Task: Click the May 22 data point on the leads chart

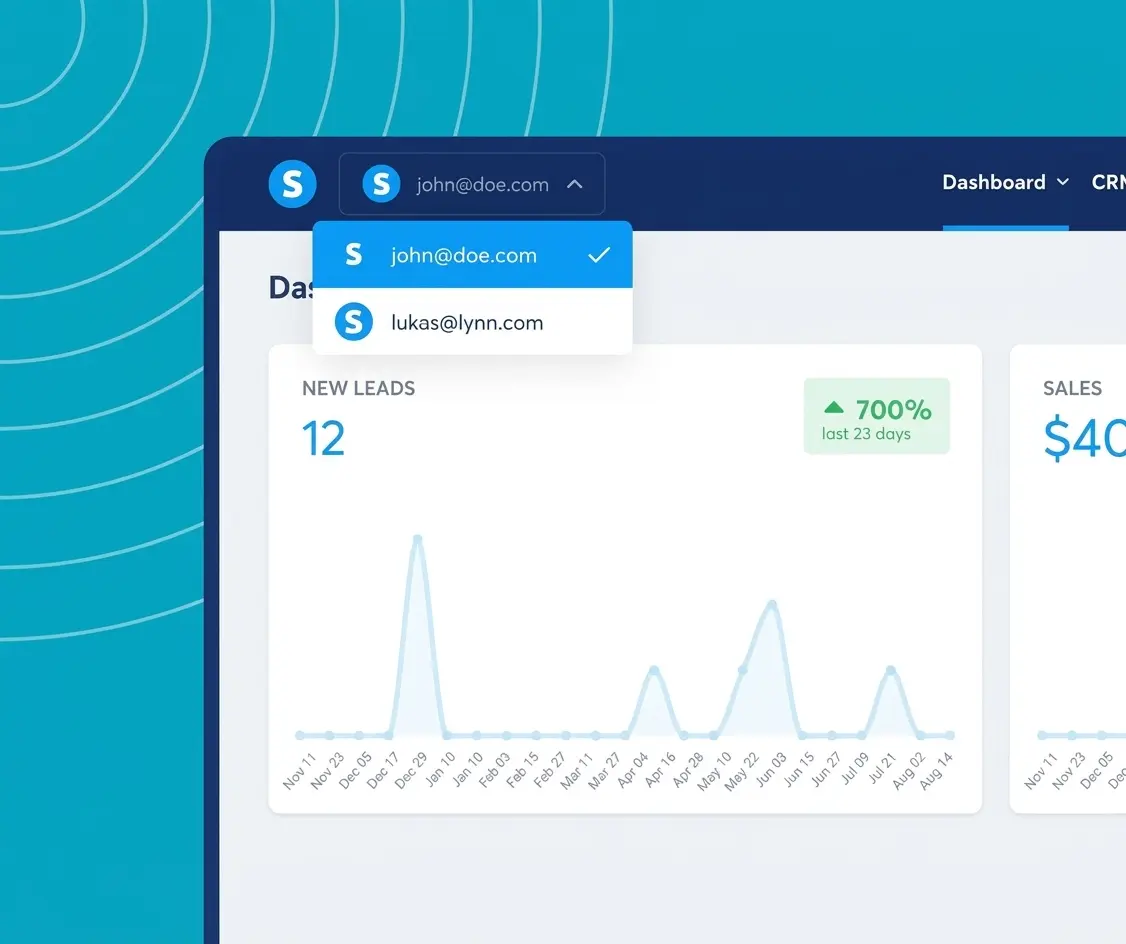Action: tap(743, 670)
